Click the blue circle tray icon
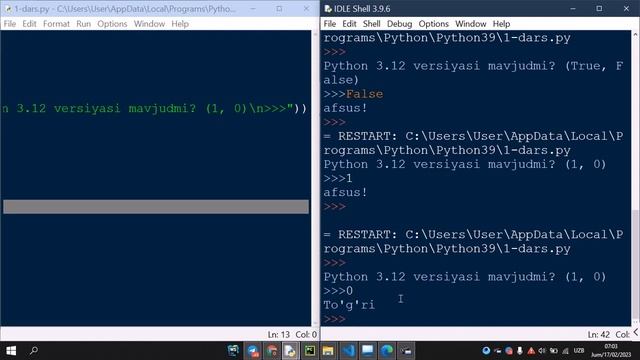 (x=486, y=351)
